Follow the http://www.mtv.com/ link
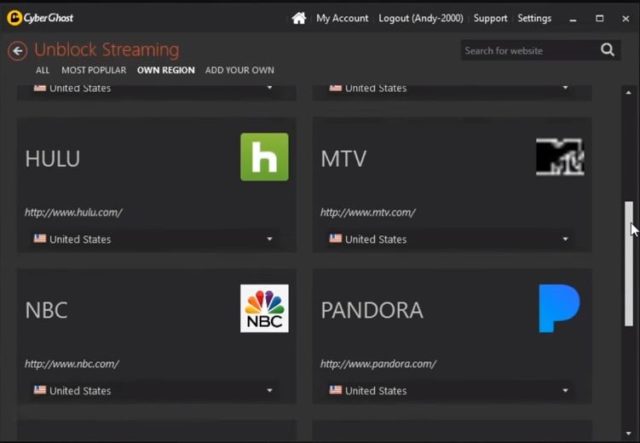Screen dimensions: 640x443 point(368,212)
